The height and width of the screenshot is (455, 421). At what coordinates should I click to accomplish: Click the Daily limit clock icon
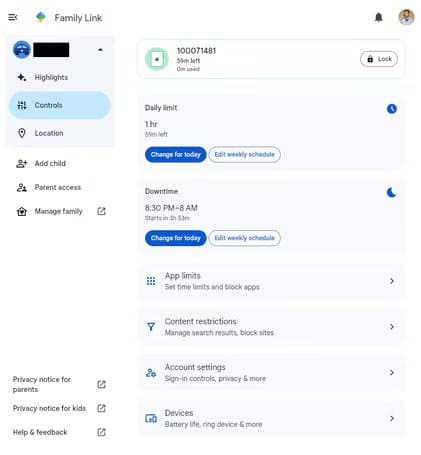pos(392,108)
